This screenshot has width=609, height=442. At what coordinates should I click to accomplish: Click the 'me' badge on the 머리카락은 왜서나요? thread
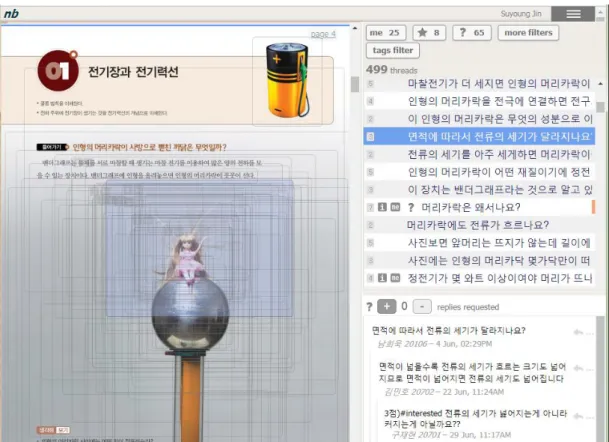point(395,207)
